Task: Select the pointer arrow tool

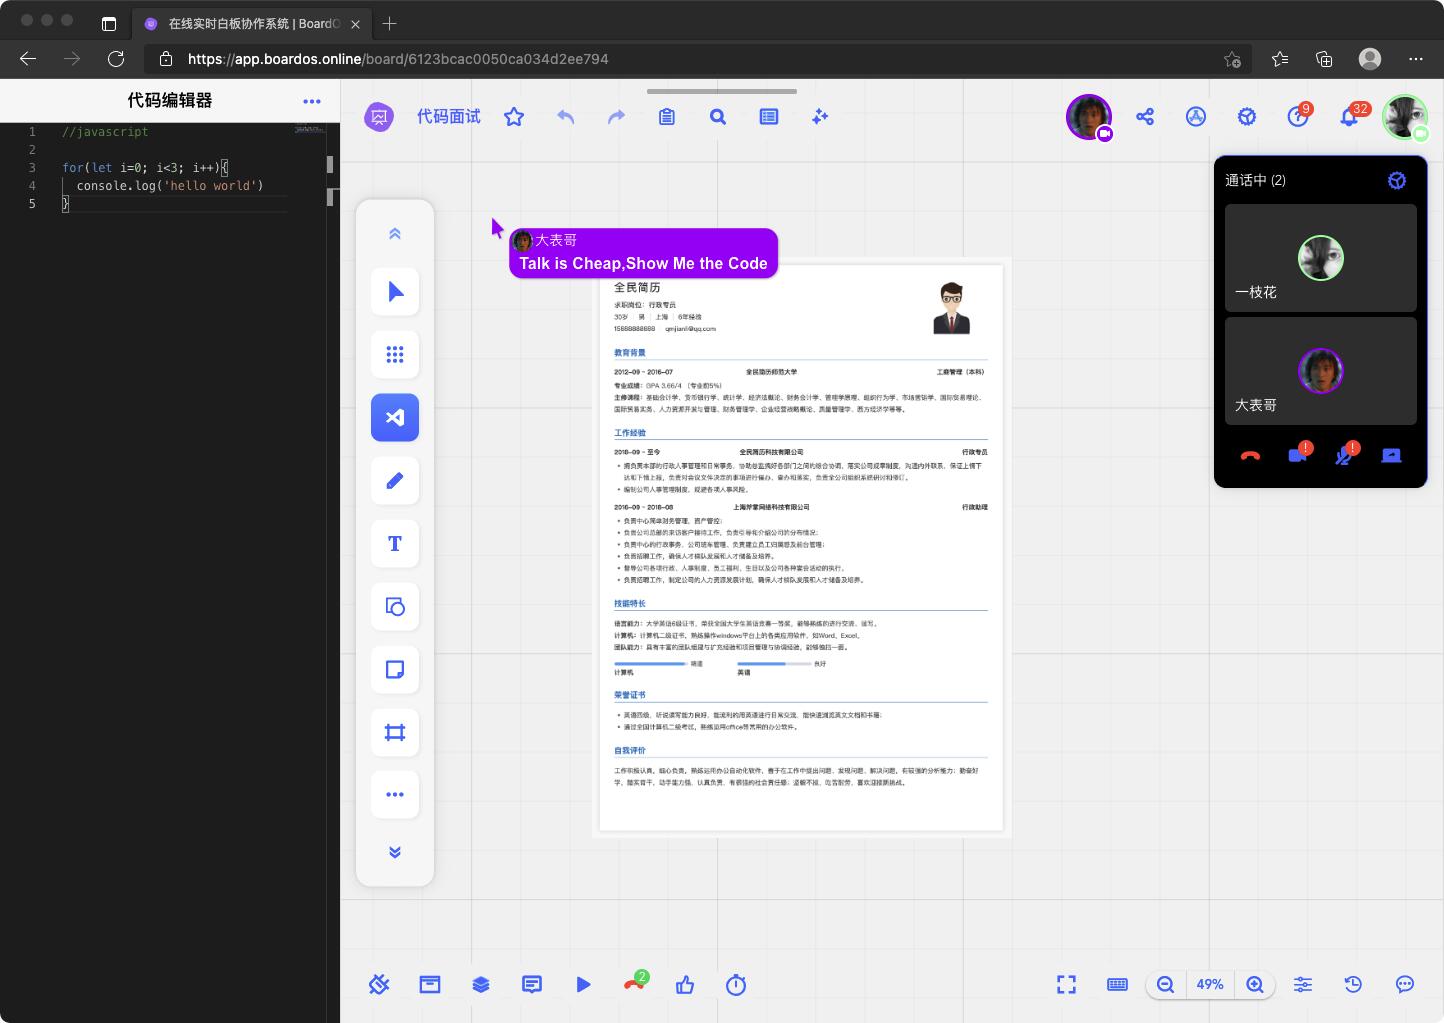Action: pos(395,292)
